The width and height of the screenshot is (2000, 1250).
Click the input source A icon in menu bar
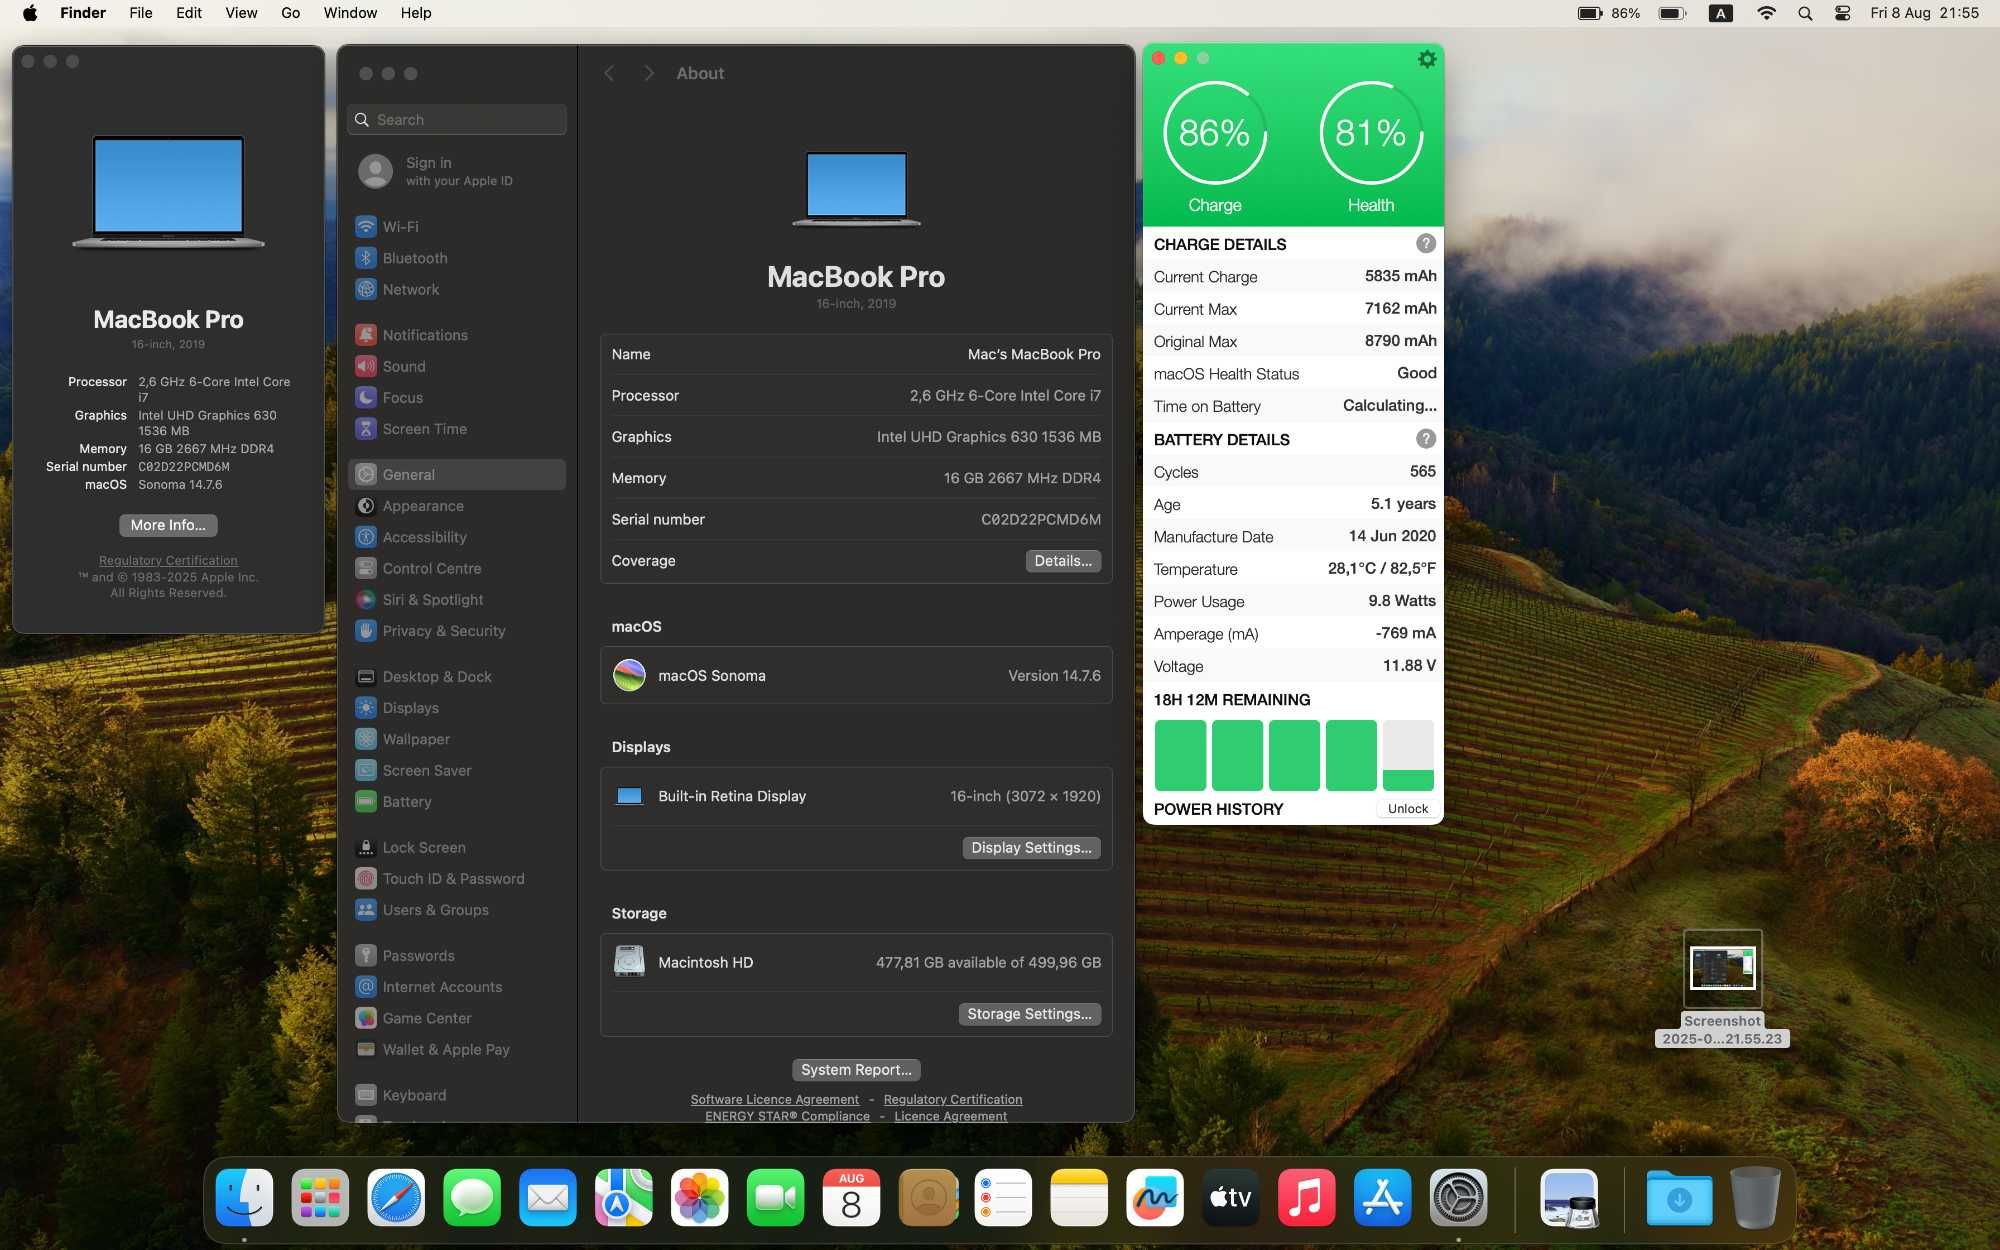click(1721, 13)
